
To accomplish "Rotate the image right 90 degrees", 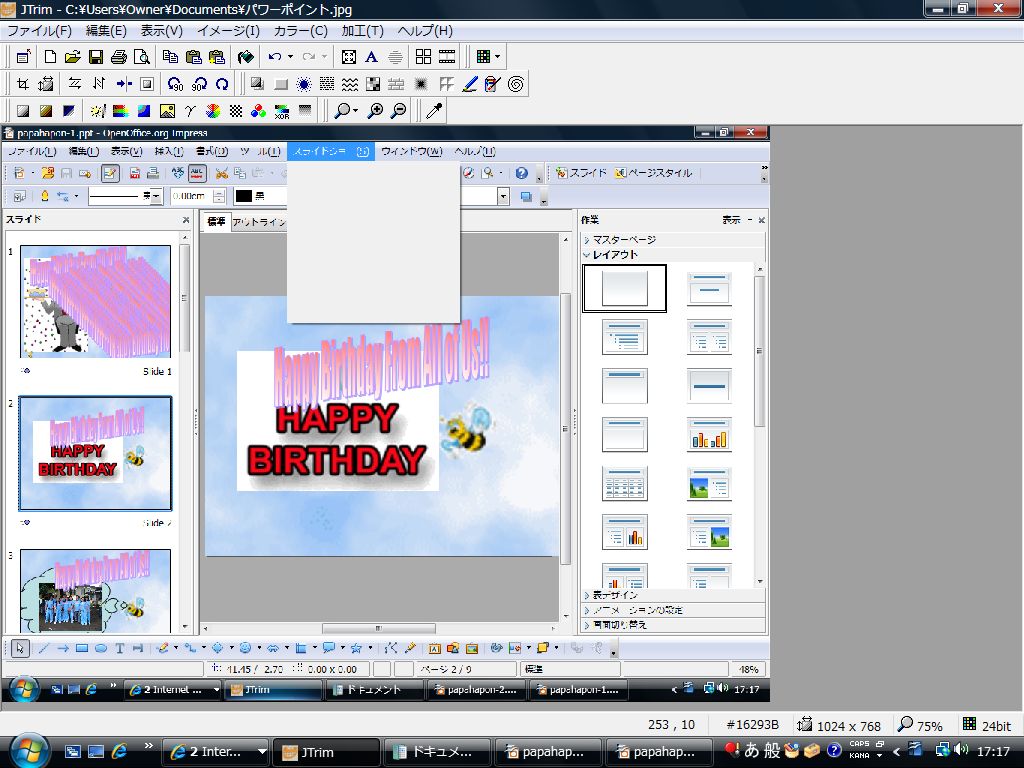I will tap(199, 84).
